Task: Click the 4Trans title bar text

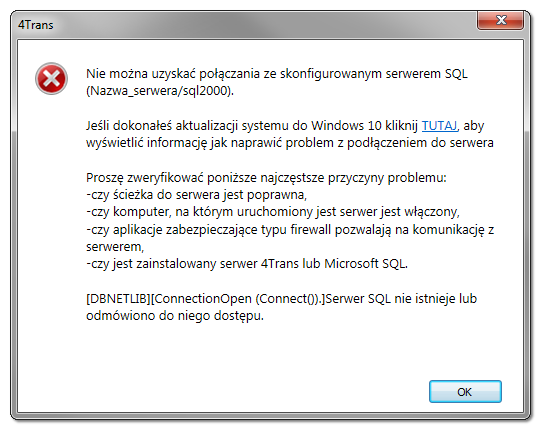Action: point(36,25)
